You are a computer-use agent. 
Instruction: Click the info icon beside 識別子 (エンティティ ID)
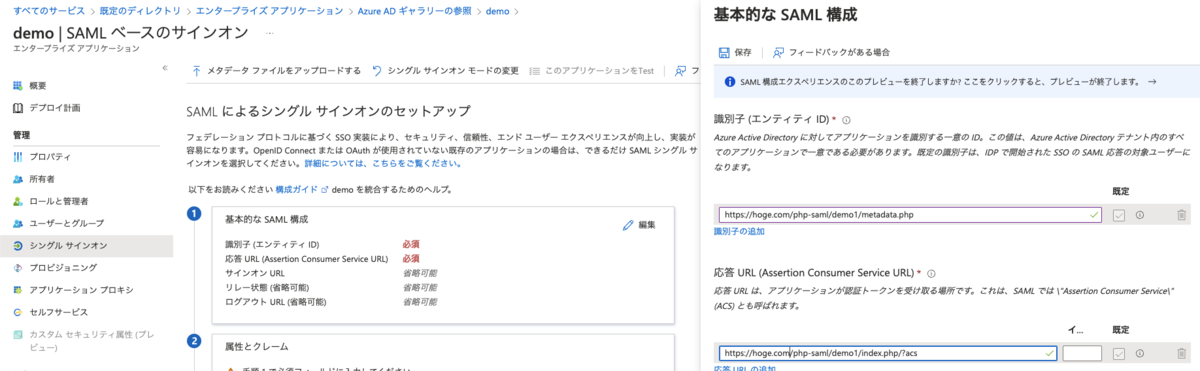[x=846, y=120]
